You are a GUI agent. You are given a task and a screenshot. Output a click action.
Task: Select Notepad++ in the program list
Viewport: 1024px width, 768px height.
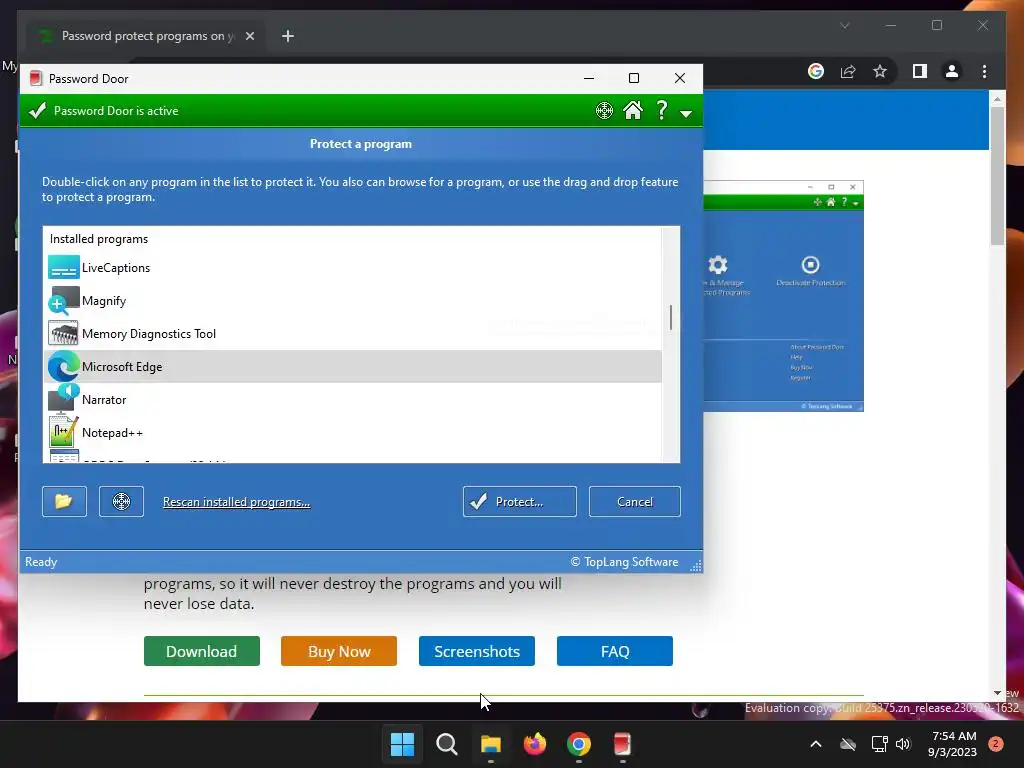(x=353, y=432)
